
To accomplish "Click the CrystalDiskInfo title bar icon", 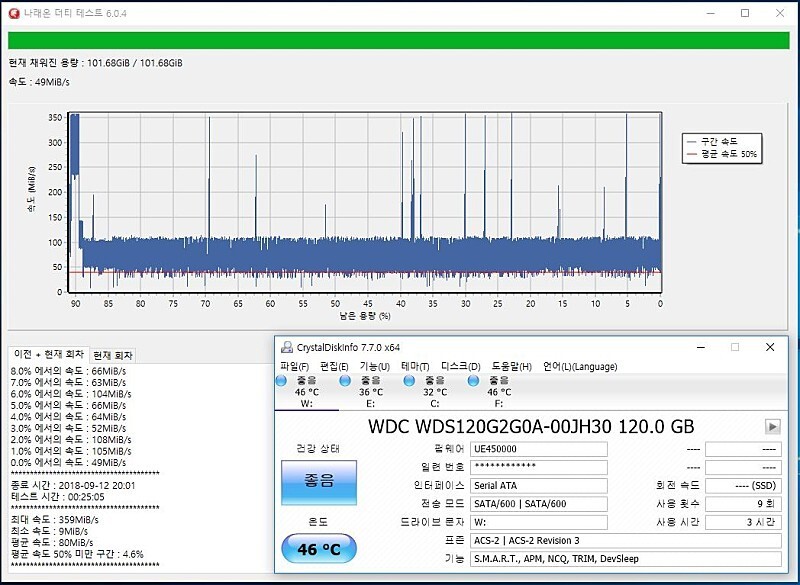I will tap(287, 347).
